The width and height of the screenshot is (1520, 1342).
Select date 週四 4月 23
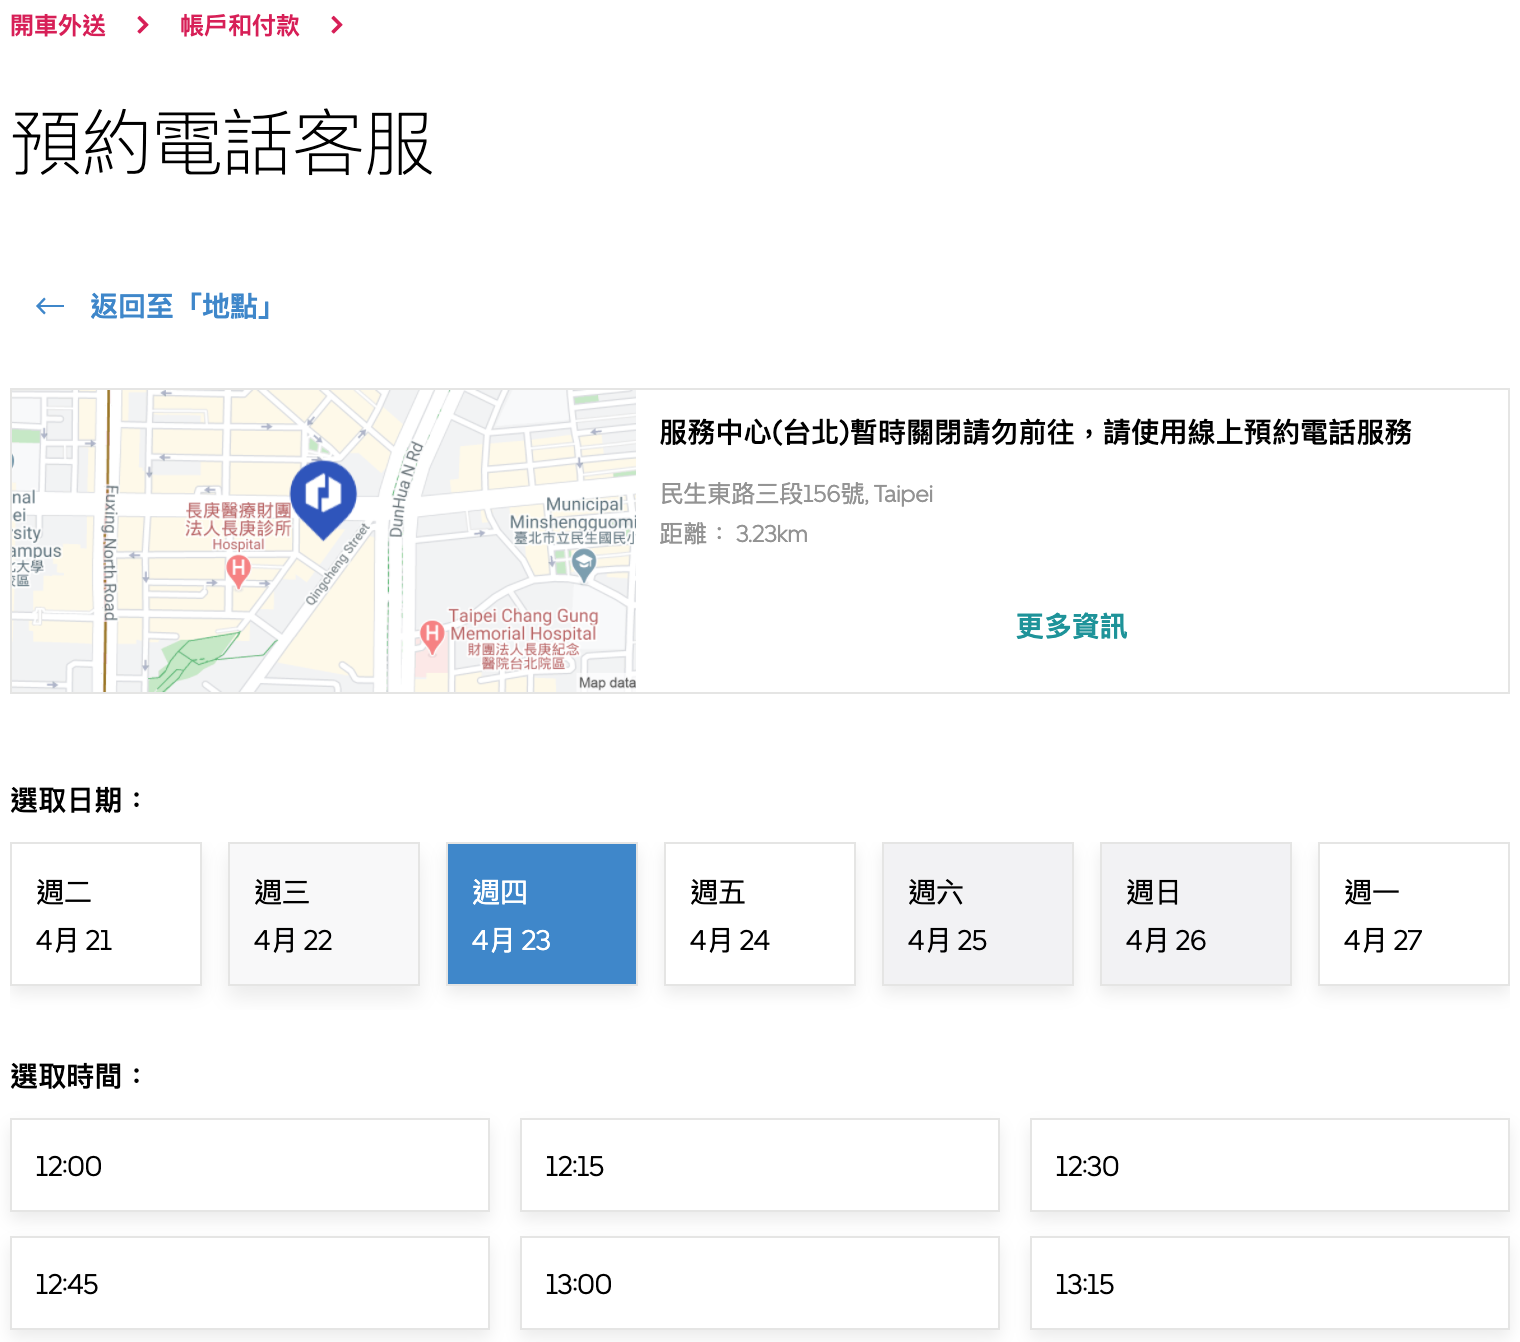[x=542, y=914]
